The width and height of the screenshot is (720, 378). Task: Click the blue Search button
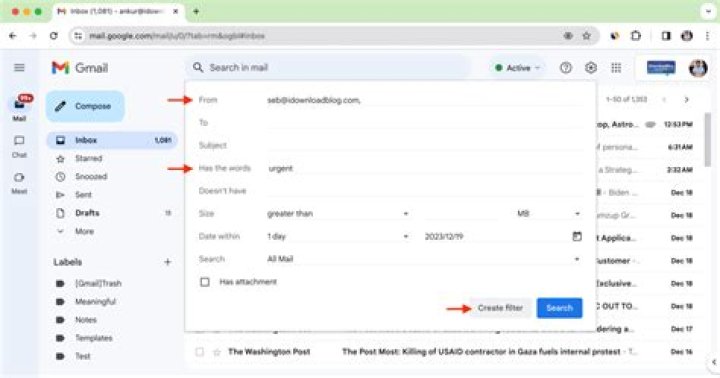tap(559, 308)
